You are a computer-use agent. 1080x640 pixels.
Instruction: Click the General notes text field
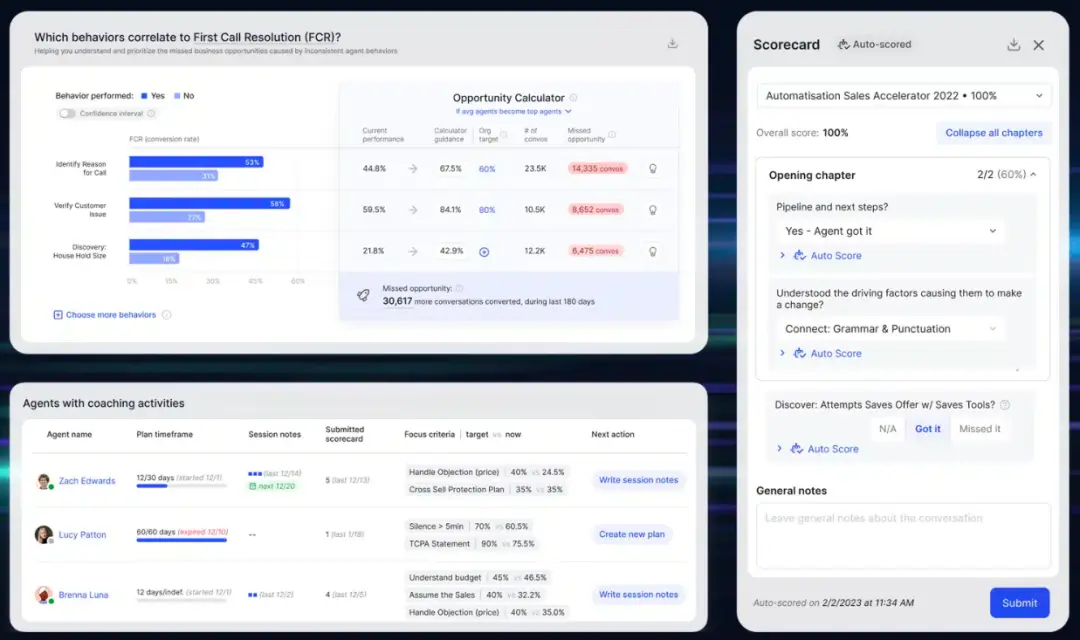point(903,535)
